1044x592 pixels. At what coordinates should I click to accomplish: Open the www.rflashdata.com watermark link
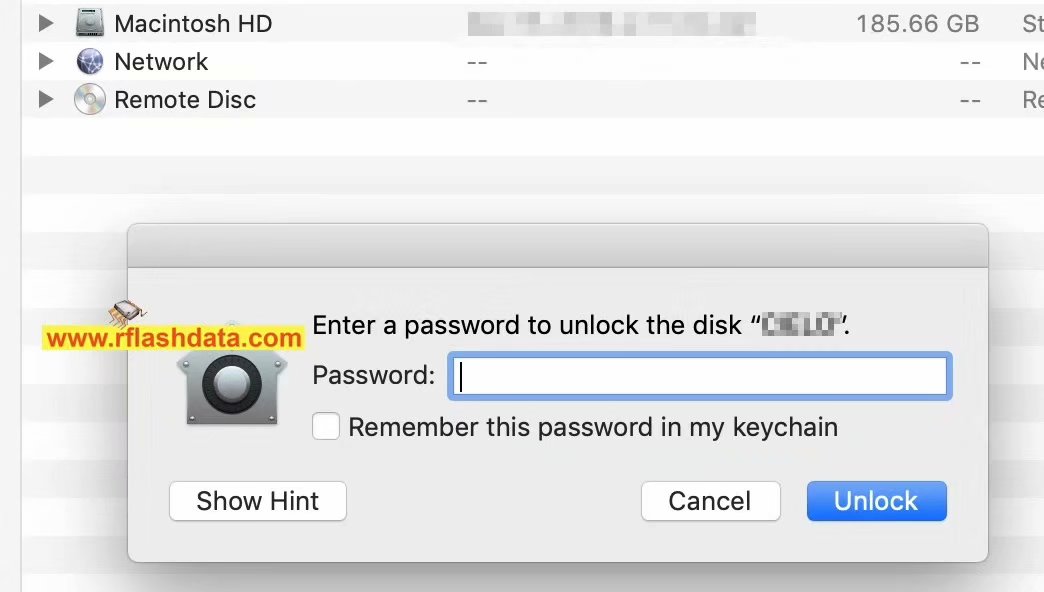174,339
